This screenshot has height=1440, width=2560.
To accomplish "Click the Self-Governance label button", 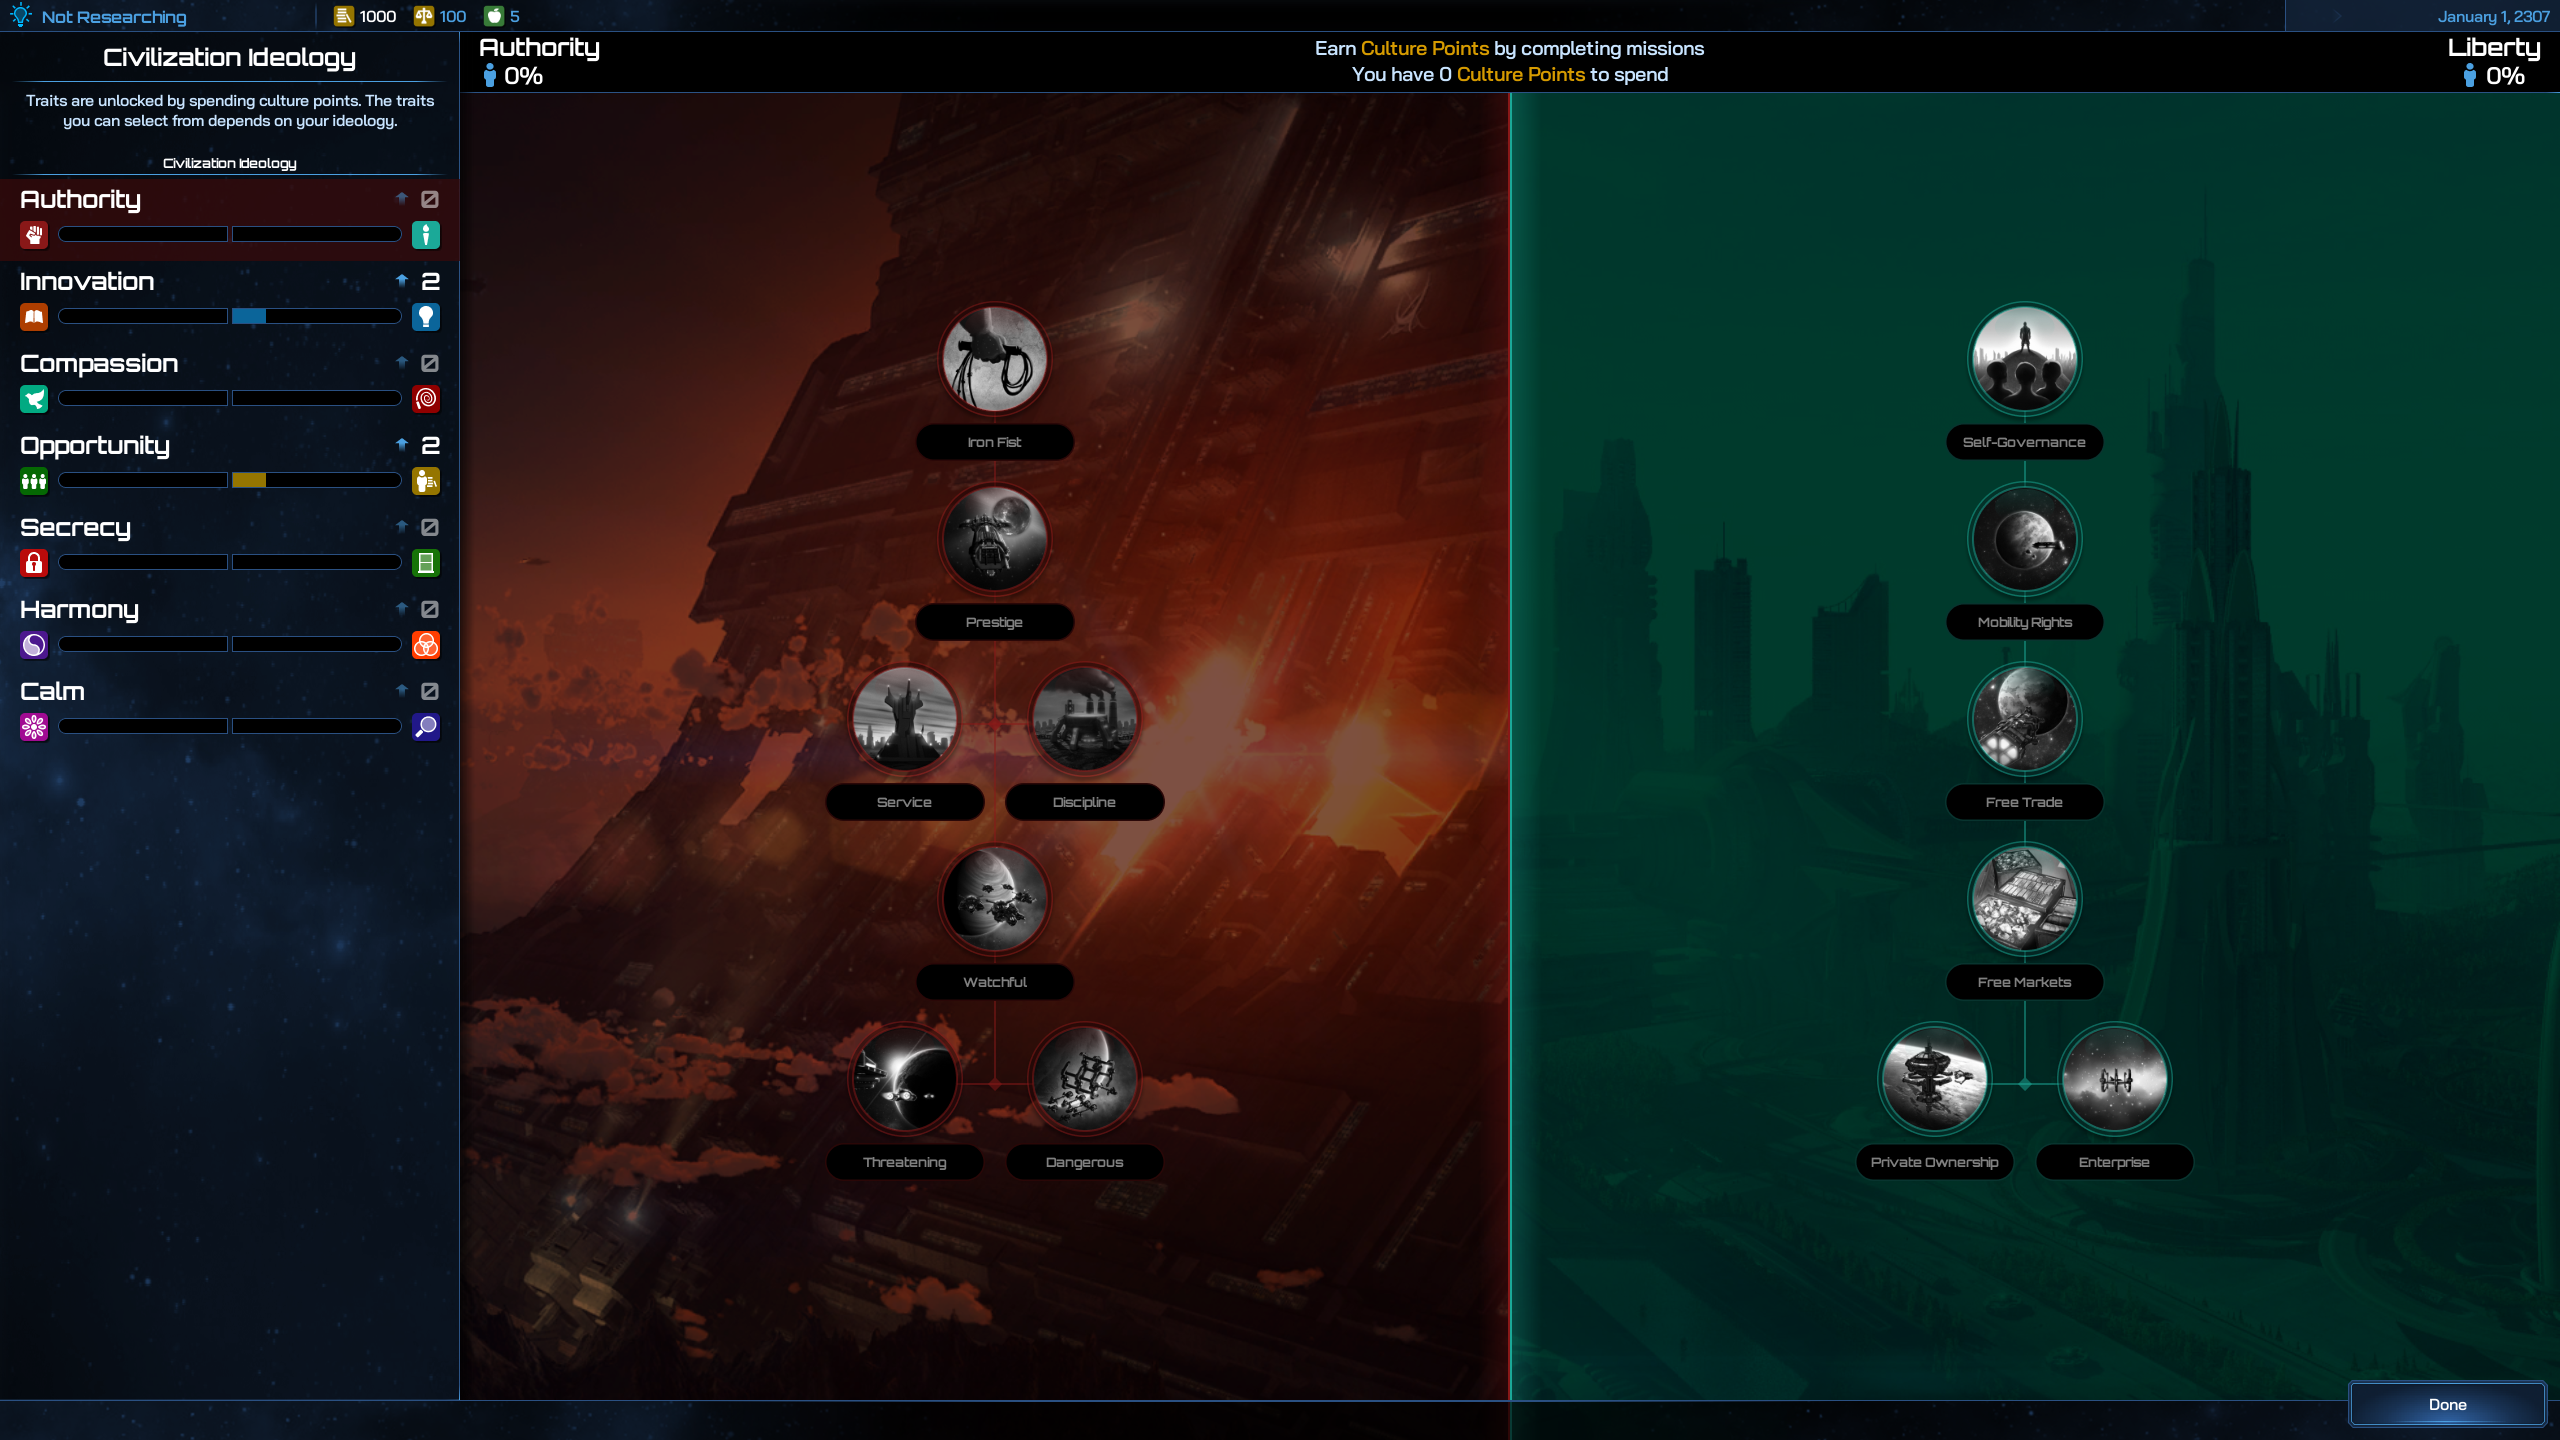I will (x=2024, y=442).
